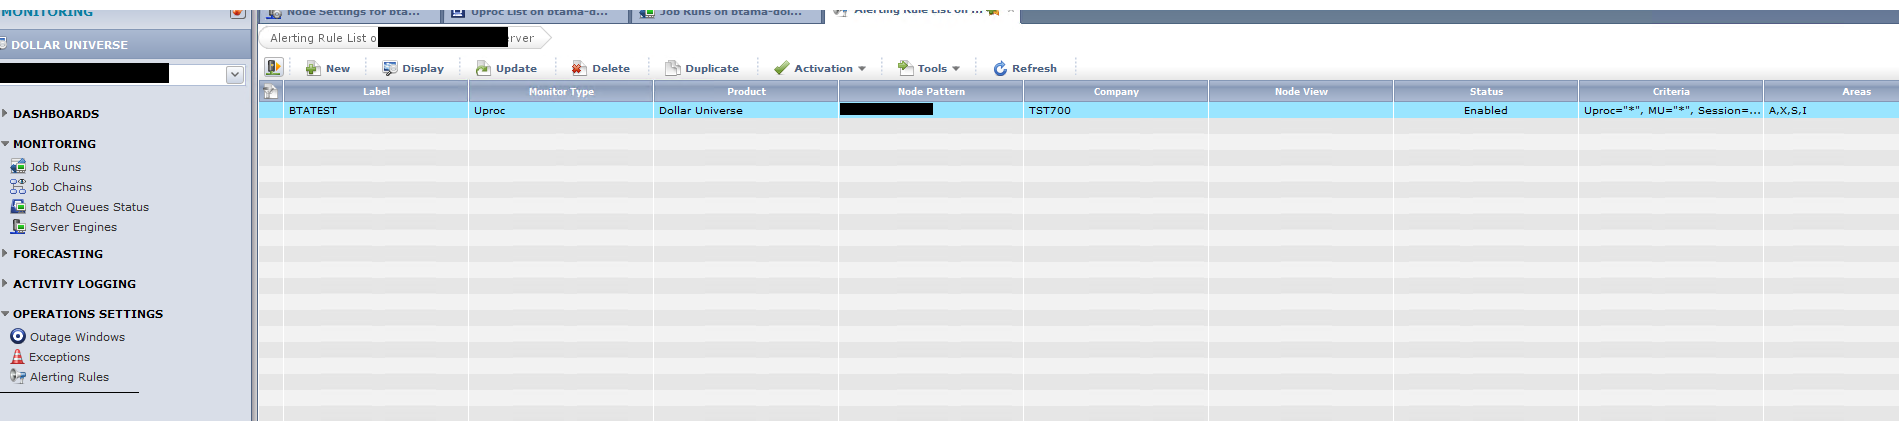Sort by the Node View column header
The image size is (1899, 443).
[1301, 91]
